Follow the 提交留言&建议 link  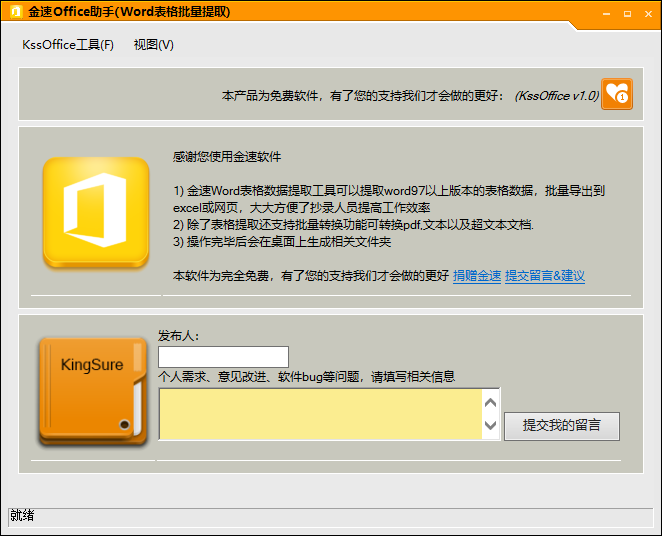coord(545,276)
